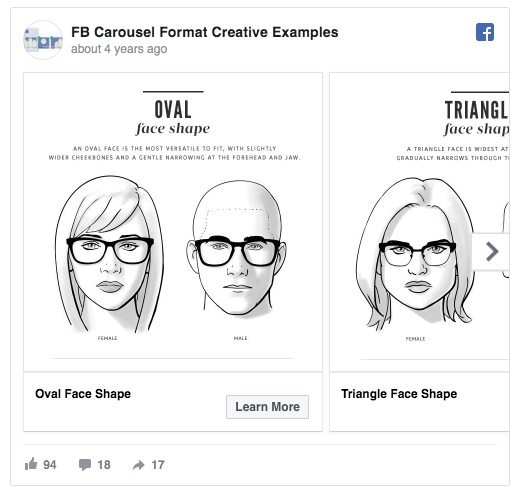The height and width of the screenshot is (495, 521).
Task: Select the oval face shape card image
Action: tap(173, 222)
